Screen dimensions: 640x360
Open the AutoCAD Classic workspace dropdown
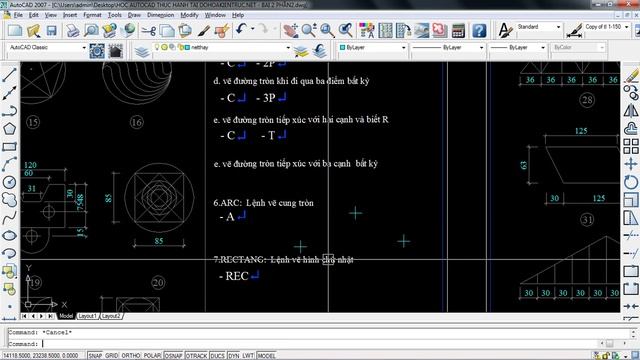click(47, 47)
